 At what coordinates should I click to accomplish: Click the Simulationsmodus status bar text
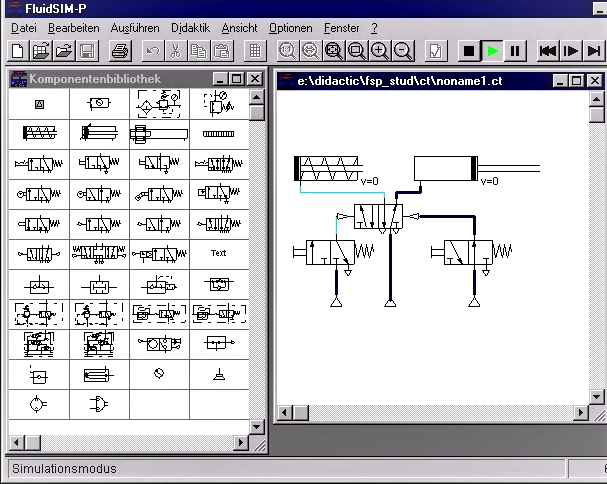[64, 469]
